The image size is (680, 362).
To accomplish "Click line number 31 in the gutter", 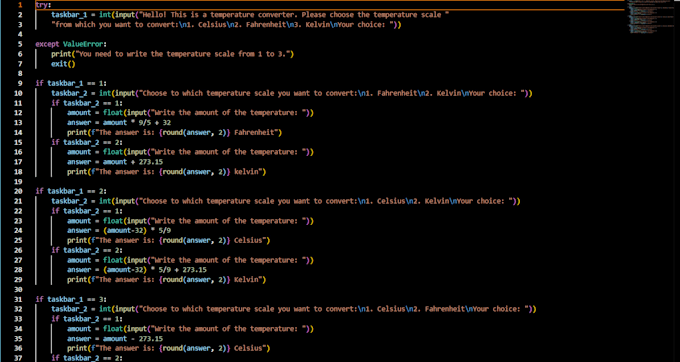I will point(19,299).
